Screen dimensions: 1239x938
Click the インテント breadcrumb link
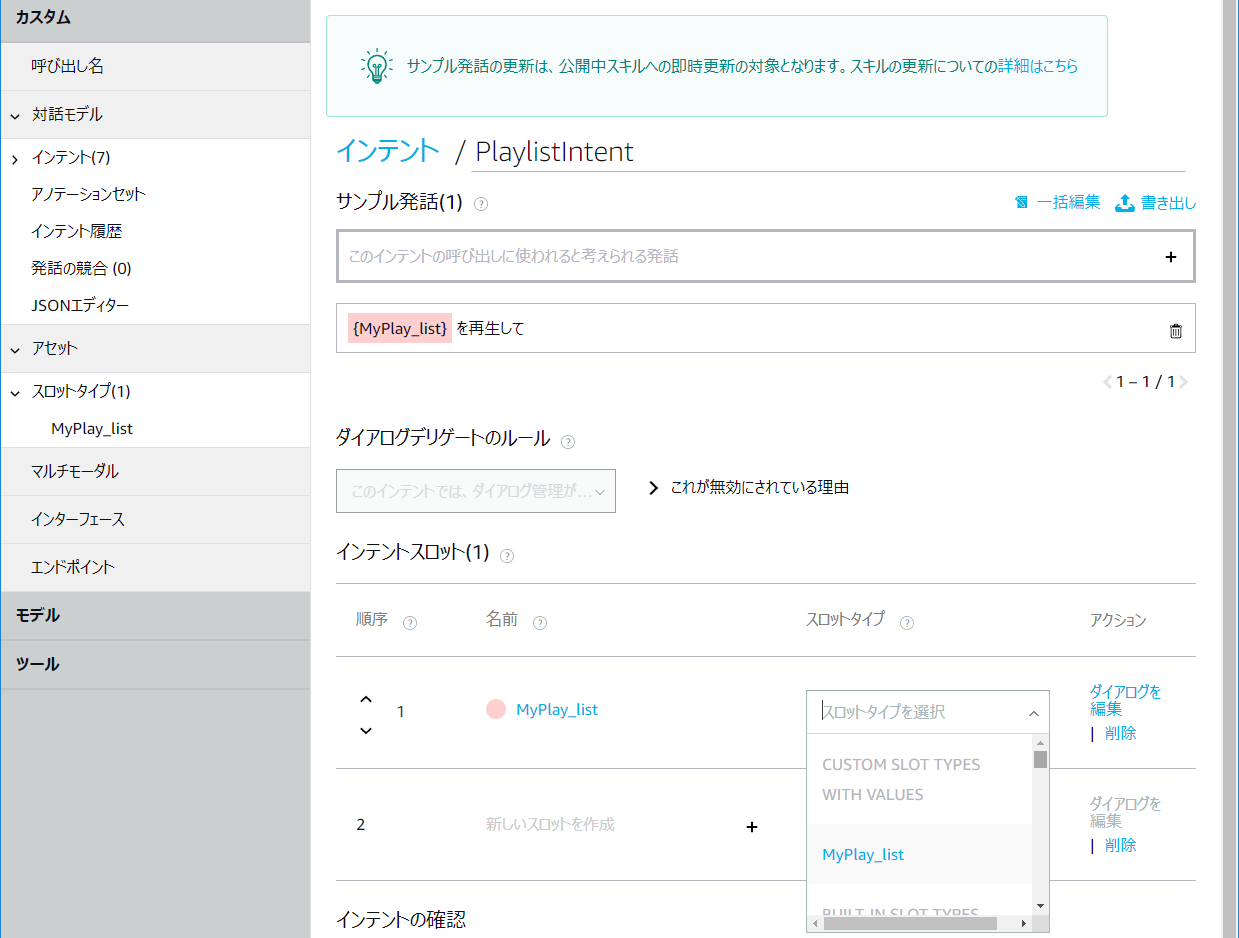tap(388, 150)
